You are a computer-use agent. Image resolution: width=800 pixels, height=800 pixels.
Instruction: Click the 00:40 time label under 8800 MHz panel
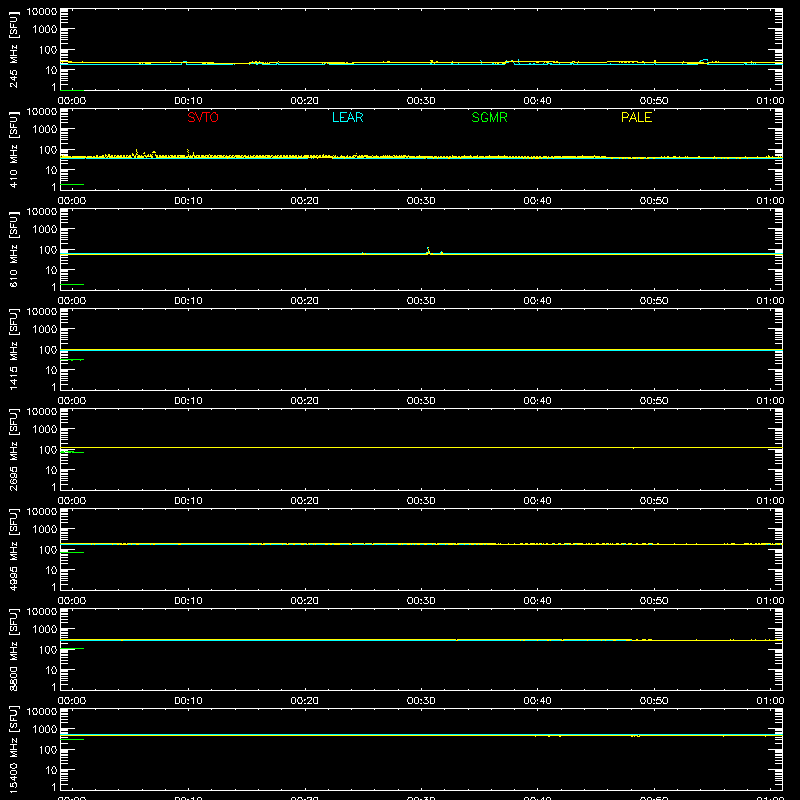click(x=537, y=701)
